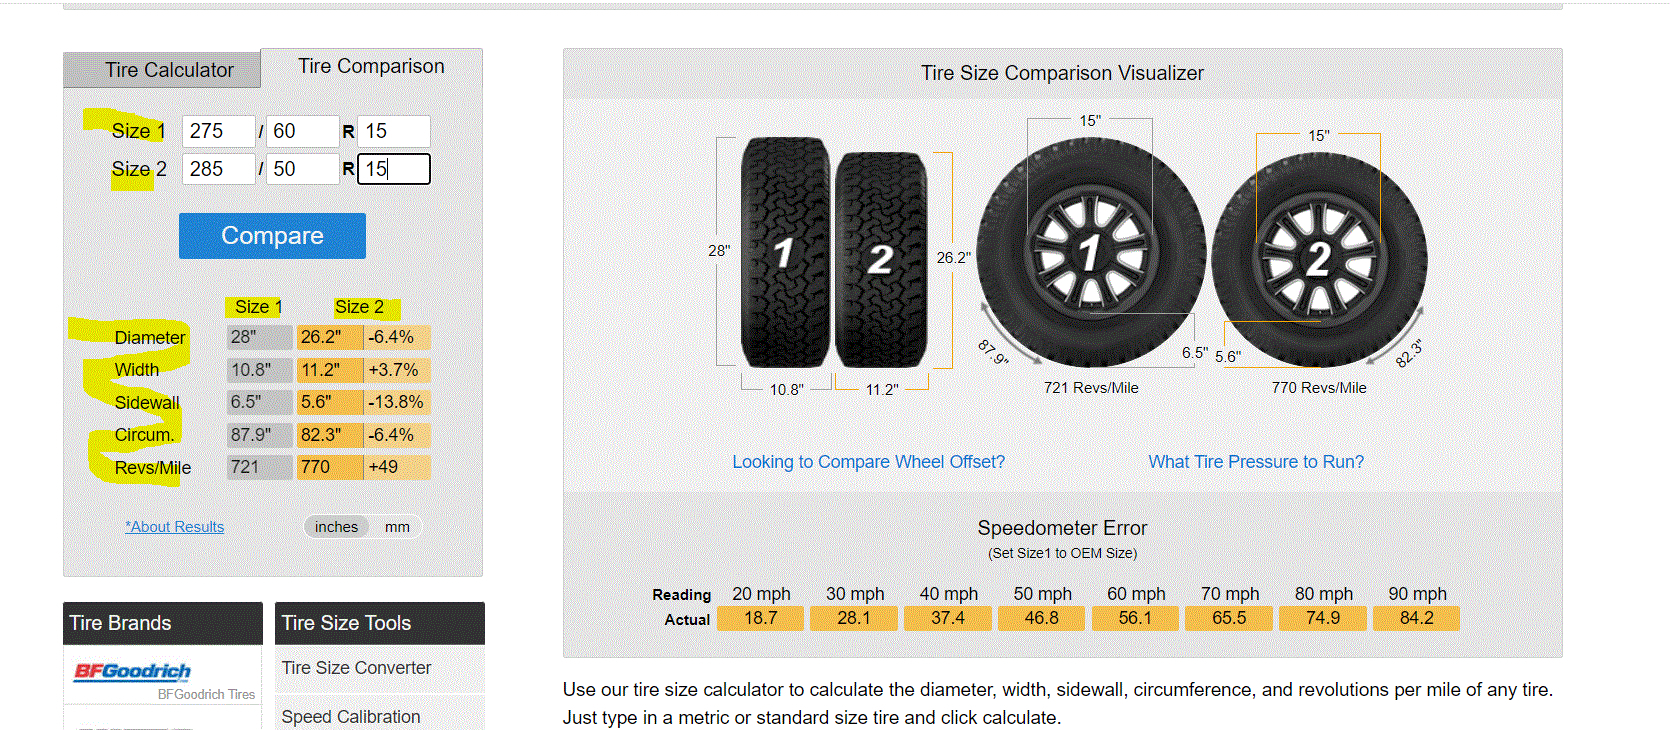Click tire 2 side-view wheel image
This screenshot has height=730, width=1670.
coord(1319,259)
